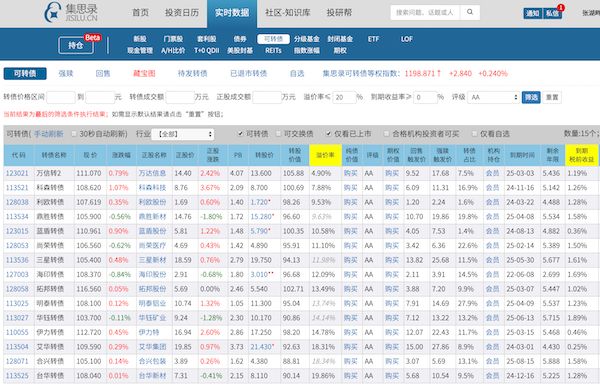Click the magnifier search icon button
This screenshot has height=388, width=600.
coord(470,12)
